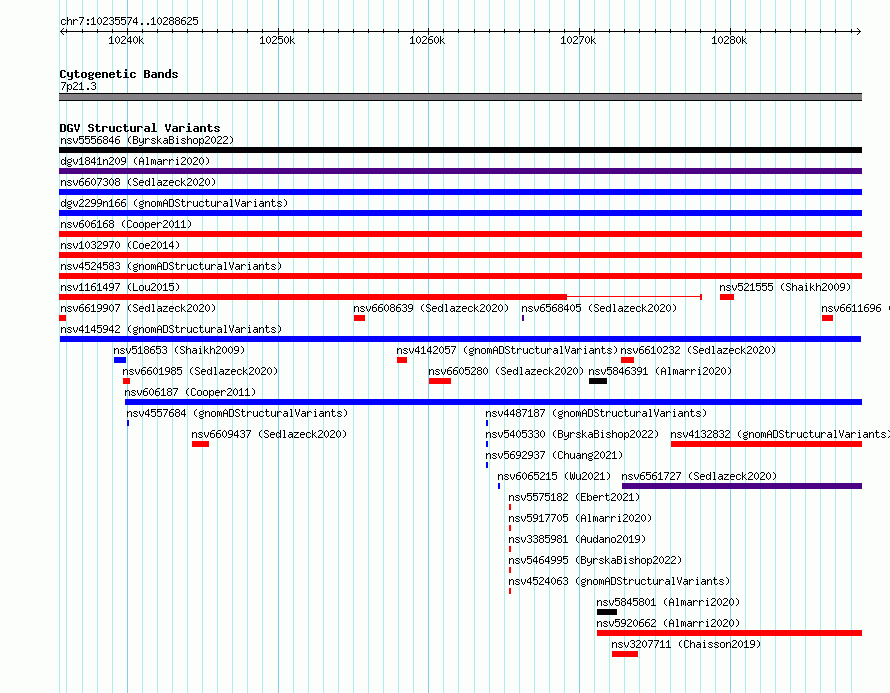Click the nsv6610232 (Sedlazeck2020) label
This screenshot has width=890, height=693.
click(698, 350)
